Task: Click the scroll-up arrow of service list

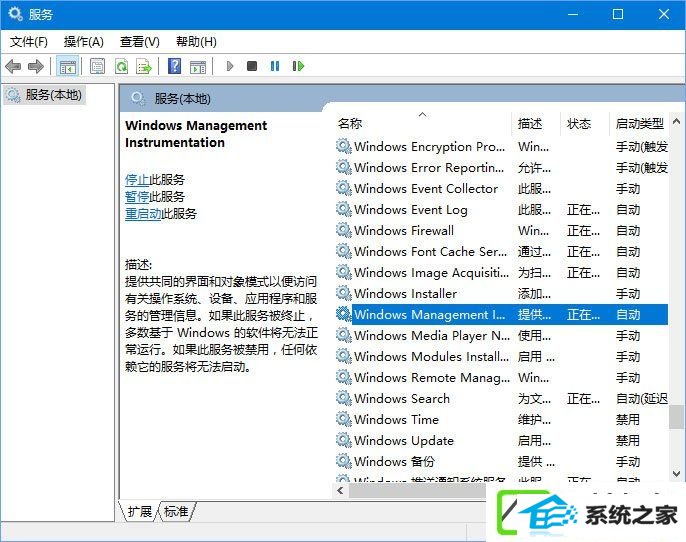Action: (x=676, y=121)
